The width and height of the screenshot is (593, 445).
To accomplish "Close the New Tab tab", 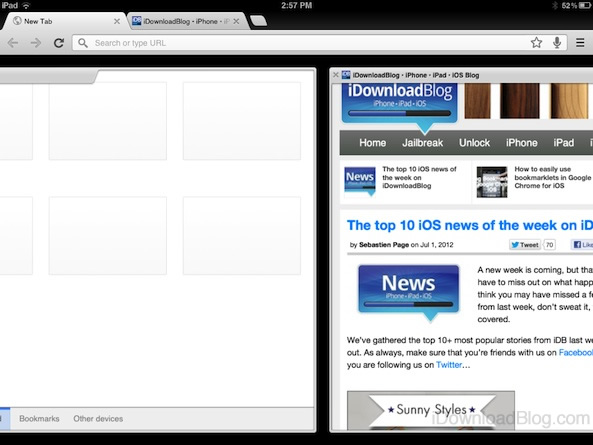I will 117,22.
